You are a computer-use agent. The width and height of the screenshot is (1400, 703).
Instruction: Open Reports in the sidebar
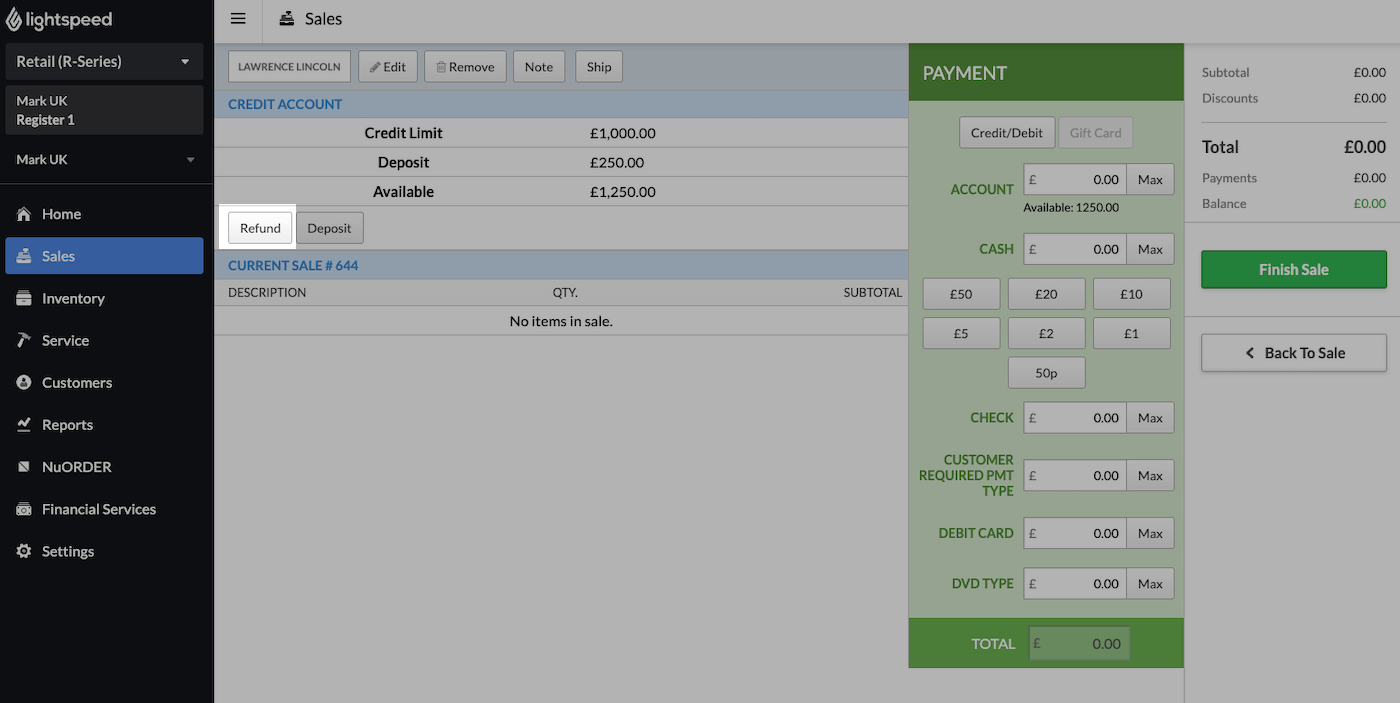(x=67, y=425)
